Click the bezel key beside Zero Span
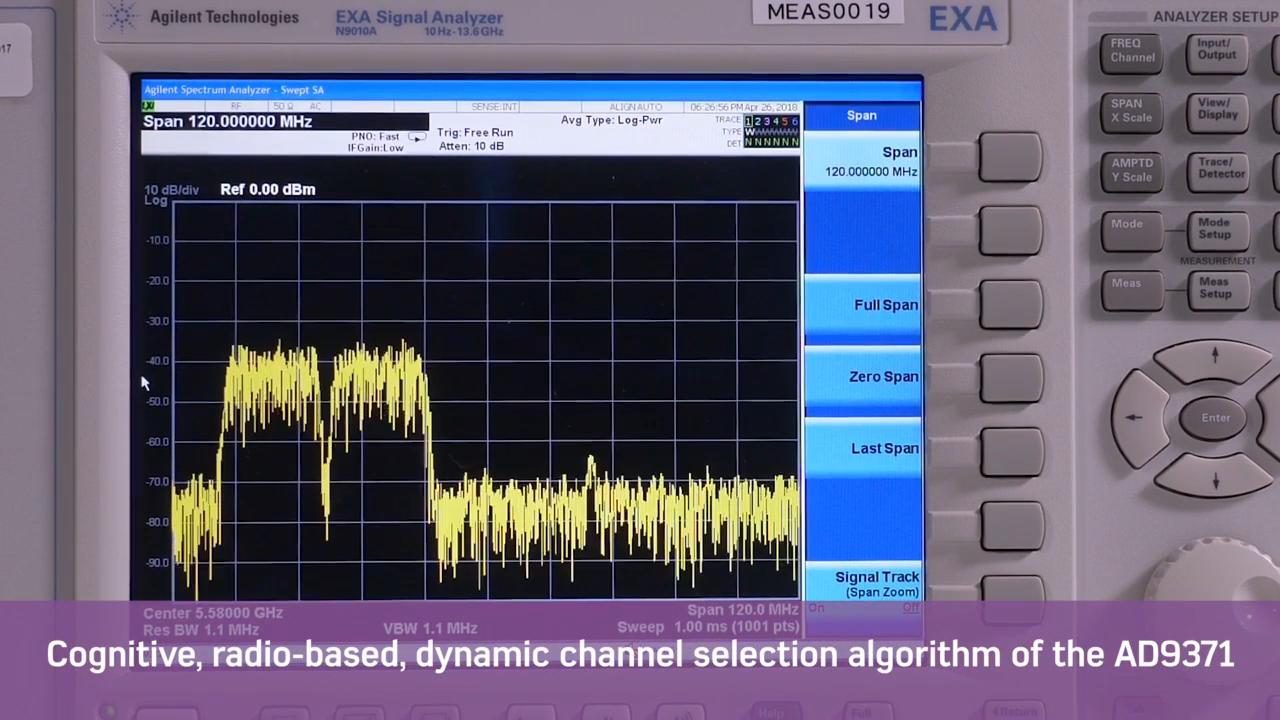Image resolution: width=1280 pixels, height=720 pixels. coord(1010,378)
